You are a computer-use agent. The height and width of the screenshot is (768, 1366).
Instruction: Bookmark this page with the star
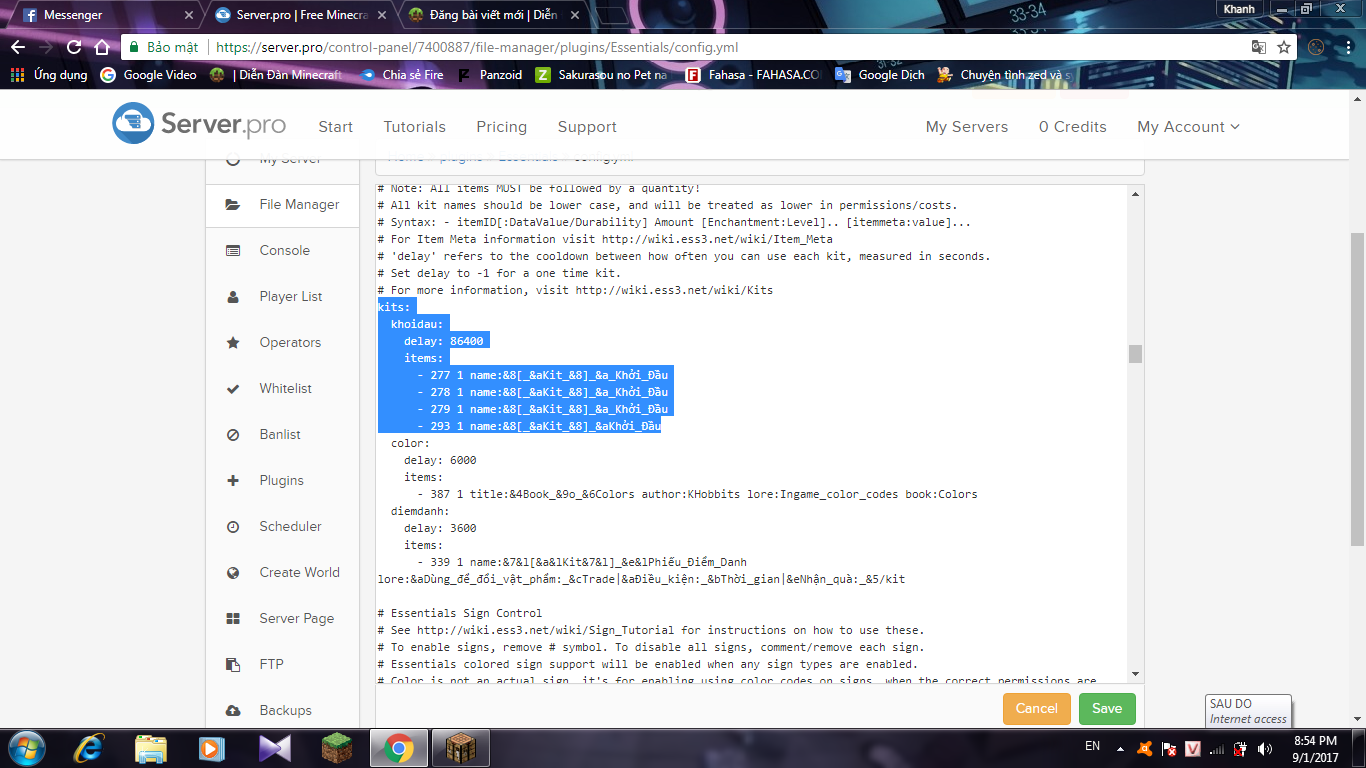coord(1284,47)
